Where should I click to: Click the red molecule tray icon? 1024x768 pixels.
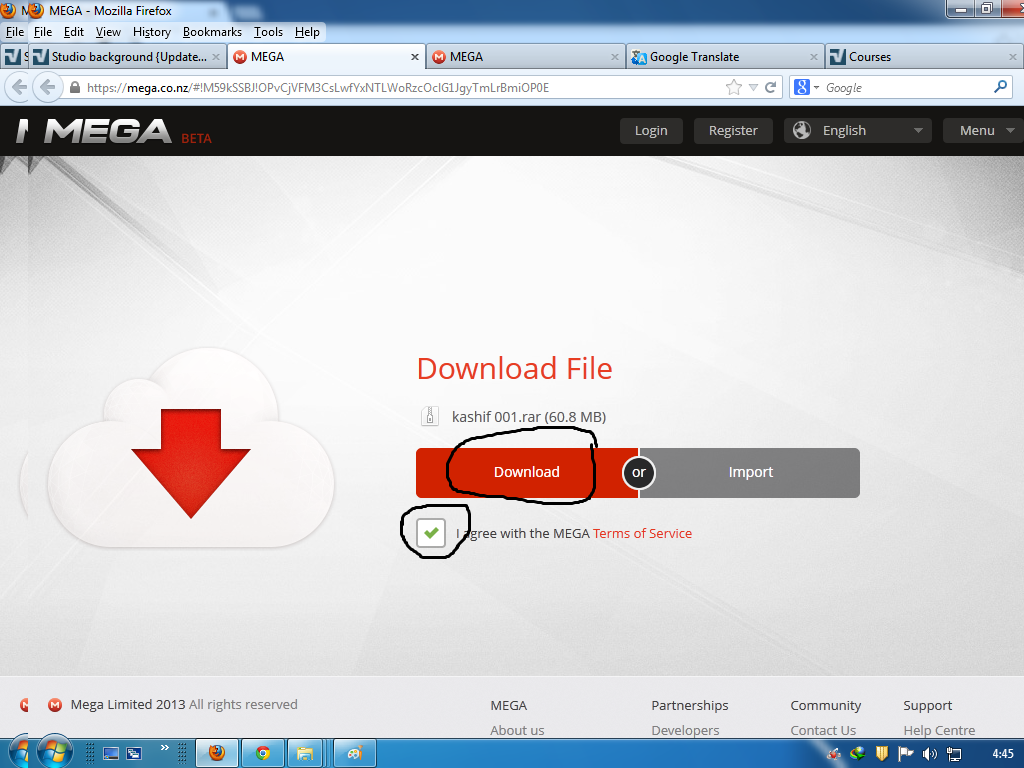pos(834,754)
